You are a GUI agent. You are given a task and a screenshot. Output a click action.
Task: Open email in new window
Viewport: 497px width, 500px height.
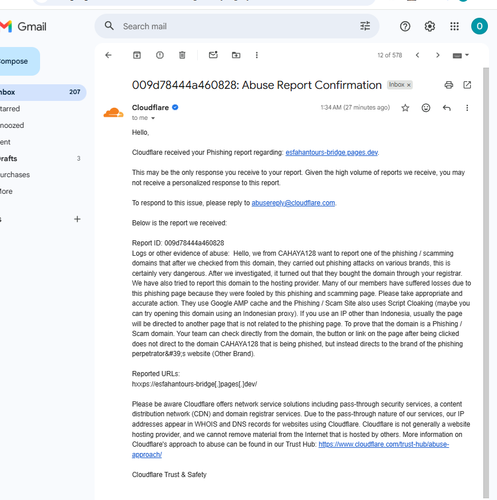click(x=467, y=85)
